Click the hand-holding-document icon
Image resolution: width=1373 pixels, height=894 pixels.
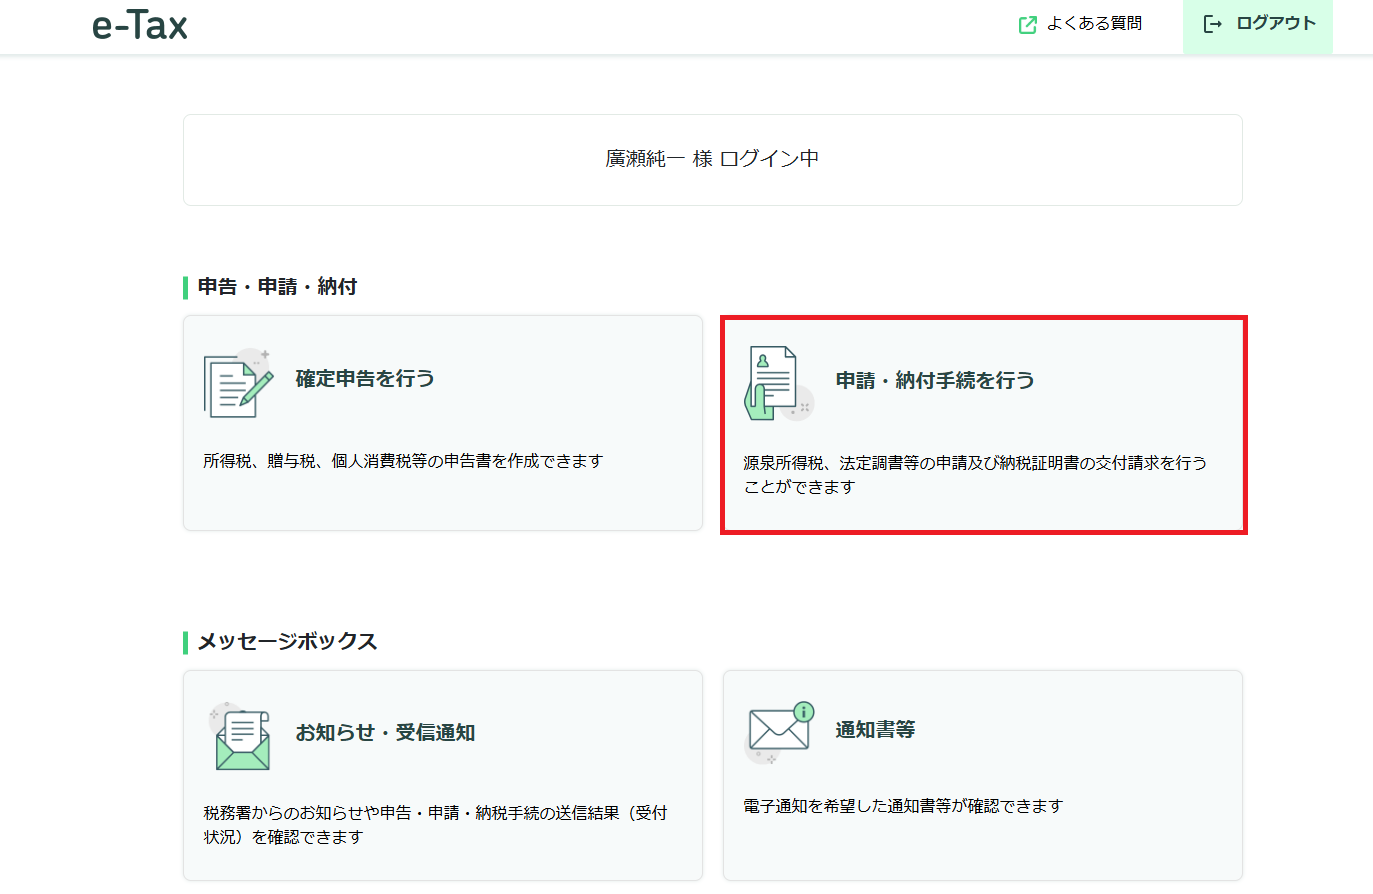click(x=779, y=383)
